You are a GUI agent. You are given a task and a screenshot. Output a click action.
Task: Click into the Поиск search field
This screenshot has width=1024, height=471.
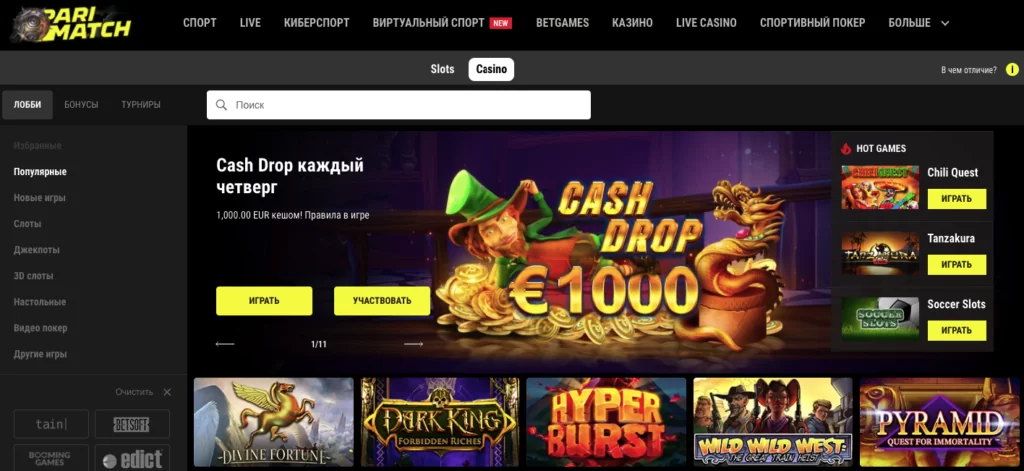pyautogui.click(x=398, y=105)
